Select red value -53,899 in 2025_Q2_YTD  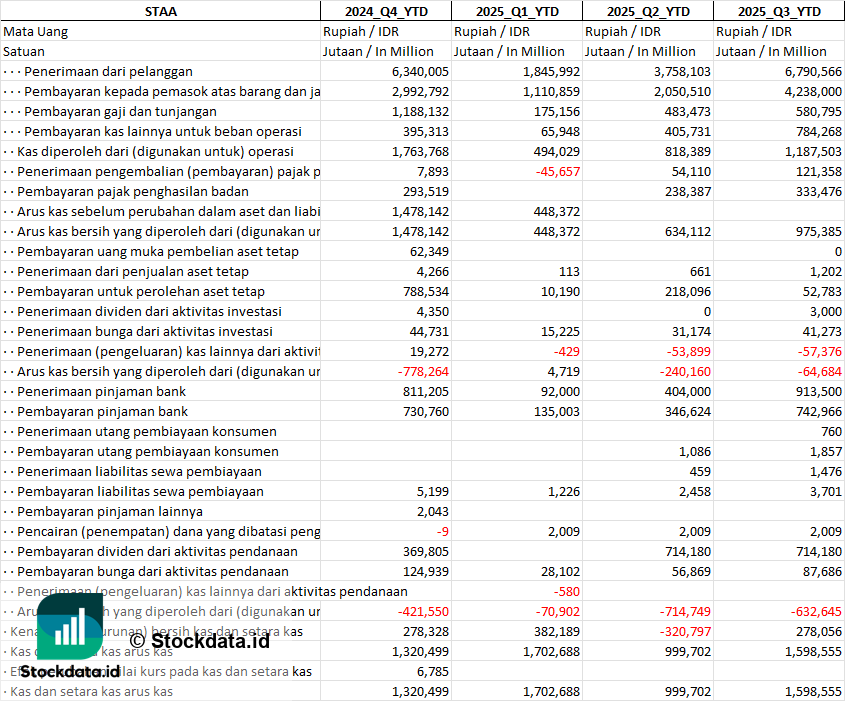689,351
